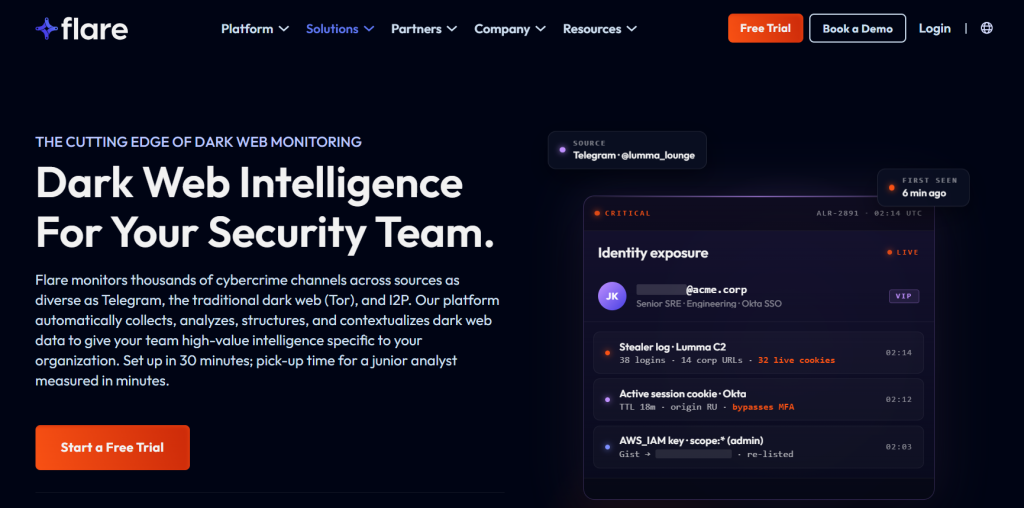Open the language globe icon

(x=987, y=28)
